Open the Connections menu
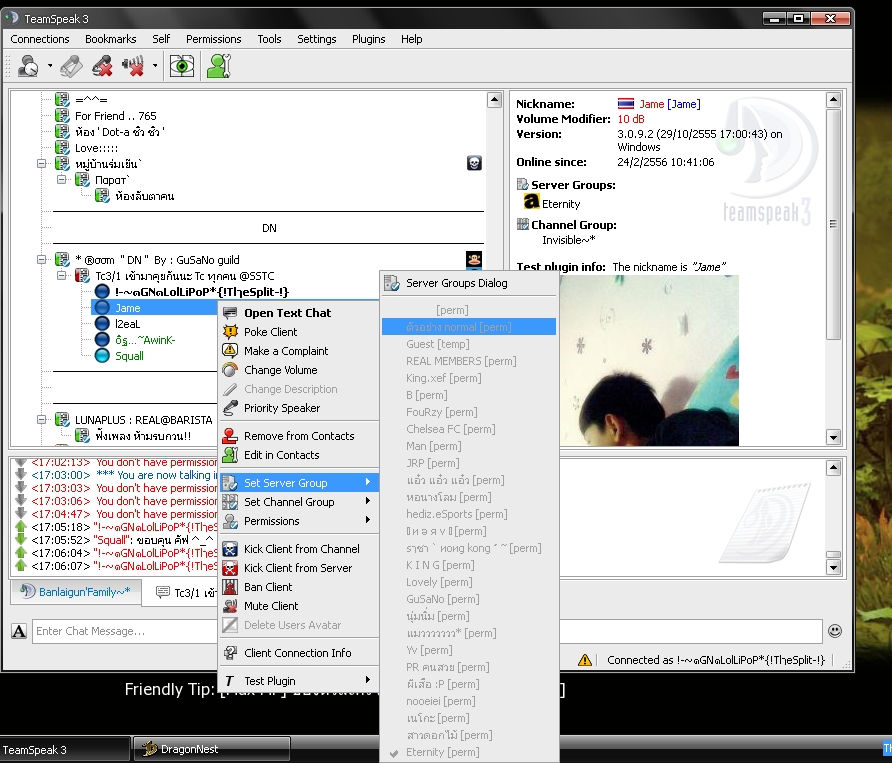The width and height of the screenshot is (892, 763). click(x=40, y=39)
